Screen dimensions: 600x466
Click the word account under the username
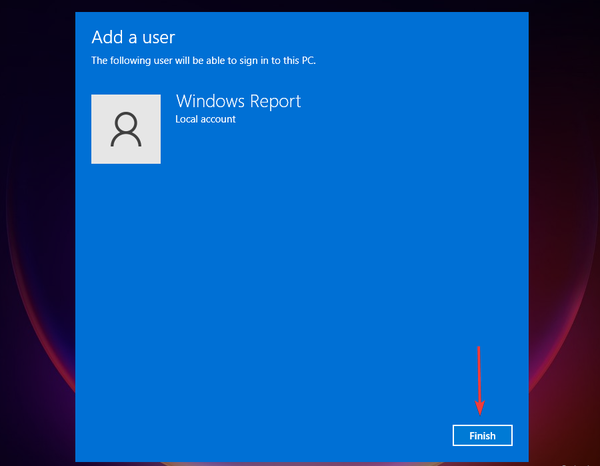218,119
